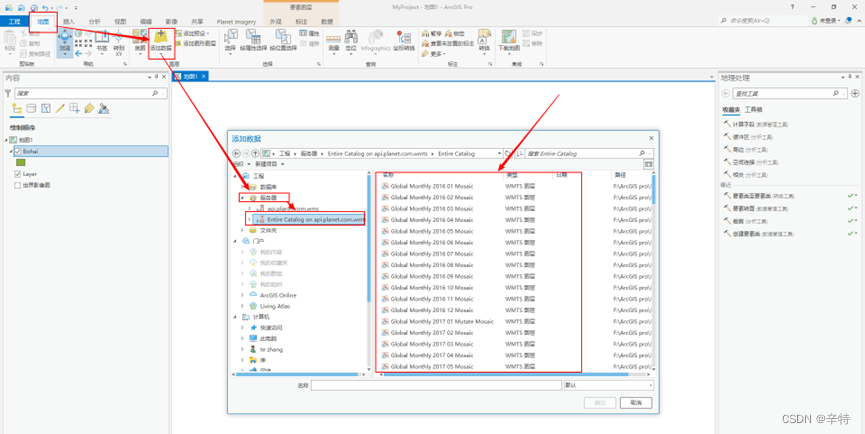Click the 取消 button in dialog
The width and height of the screenshot is (865, 434).
636,403
